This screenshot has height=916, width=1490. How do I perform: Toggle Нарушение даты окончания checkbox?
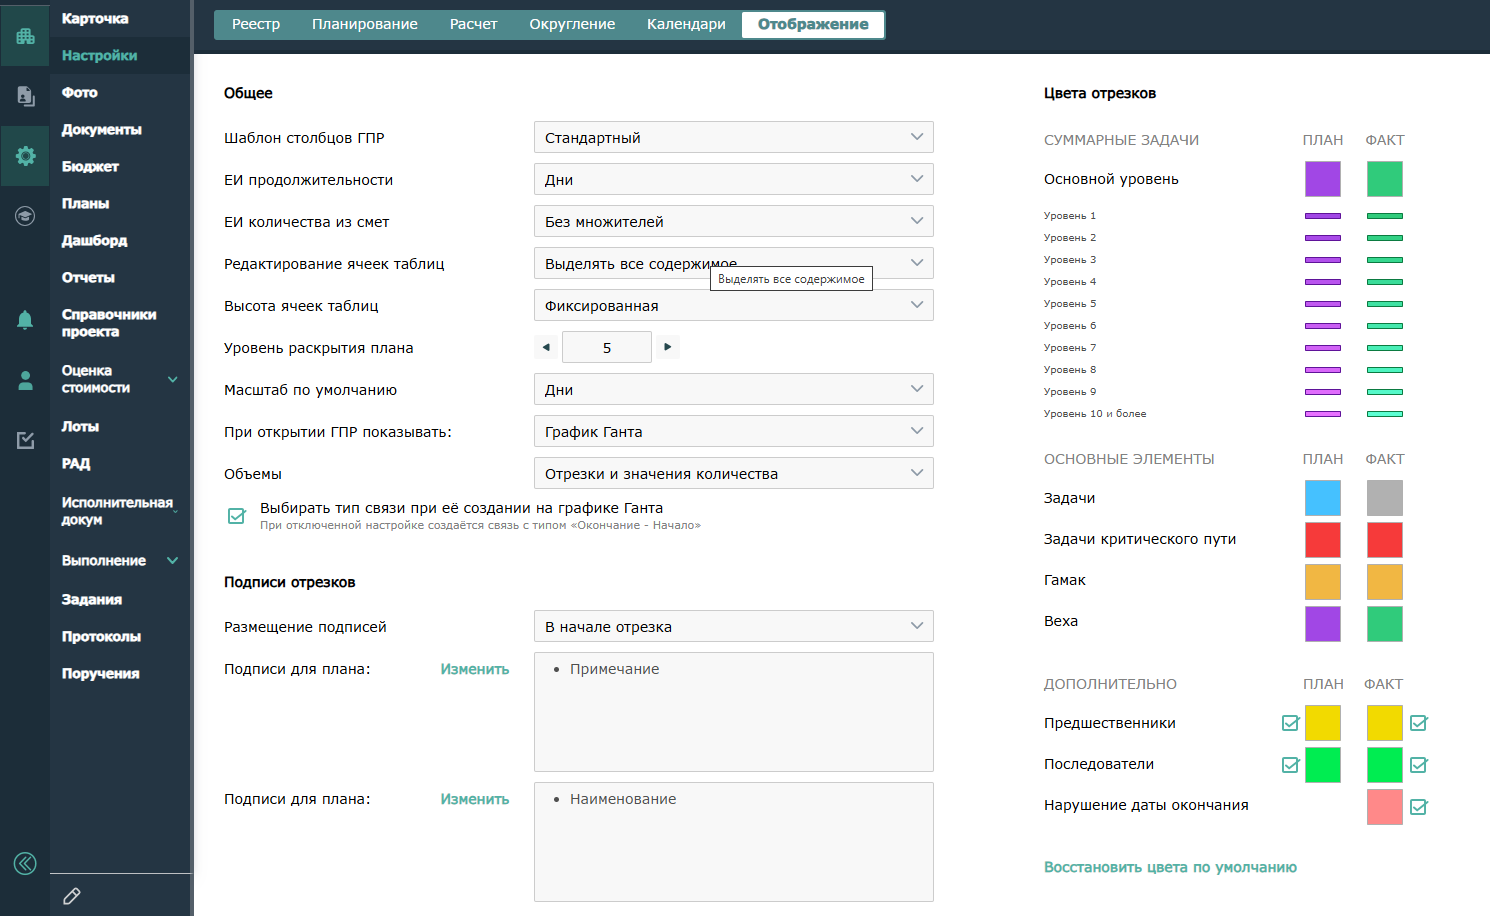1418,807
